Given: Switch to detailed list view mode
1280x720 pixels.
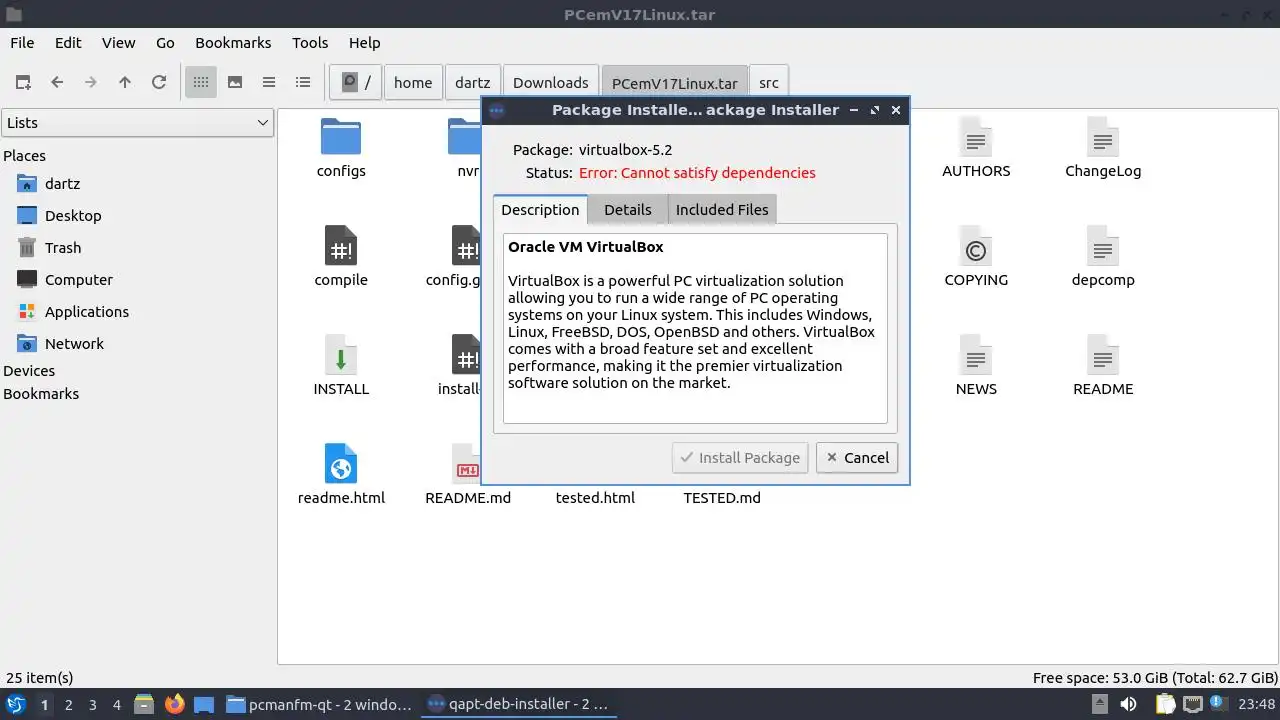Looking at the screenshot, I should click(303, 82).
